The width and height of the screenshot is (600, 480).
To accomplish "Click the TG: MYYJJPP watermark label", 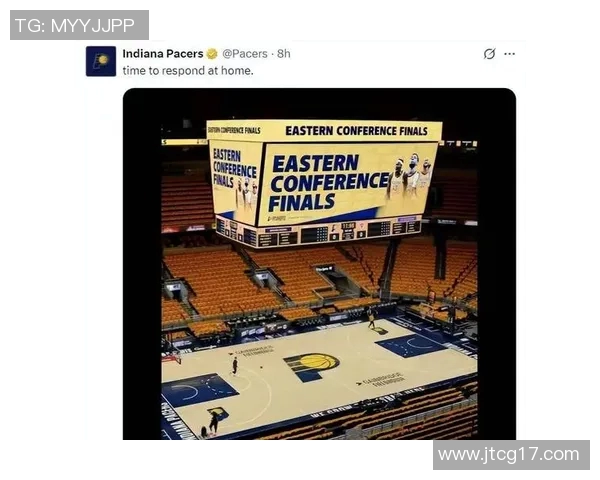I will [x=79, y=25].
